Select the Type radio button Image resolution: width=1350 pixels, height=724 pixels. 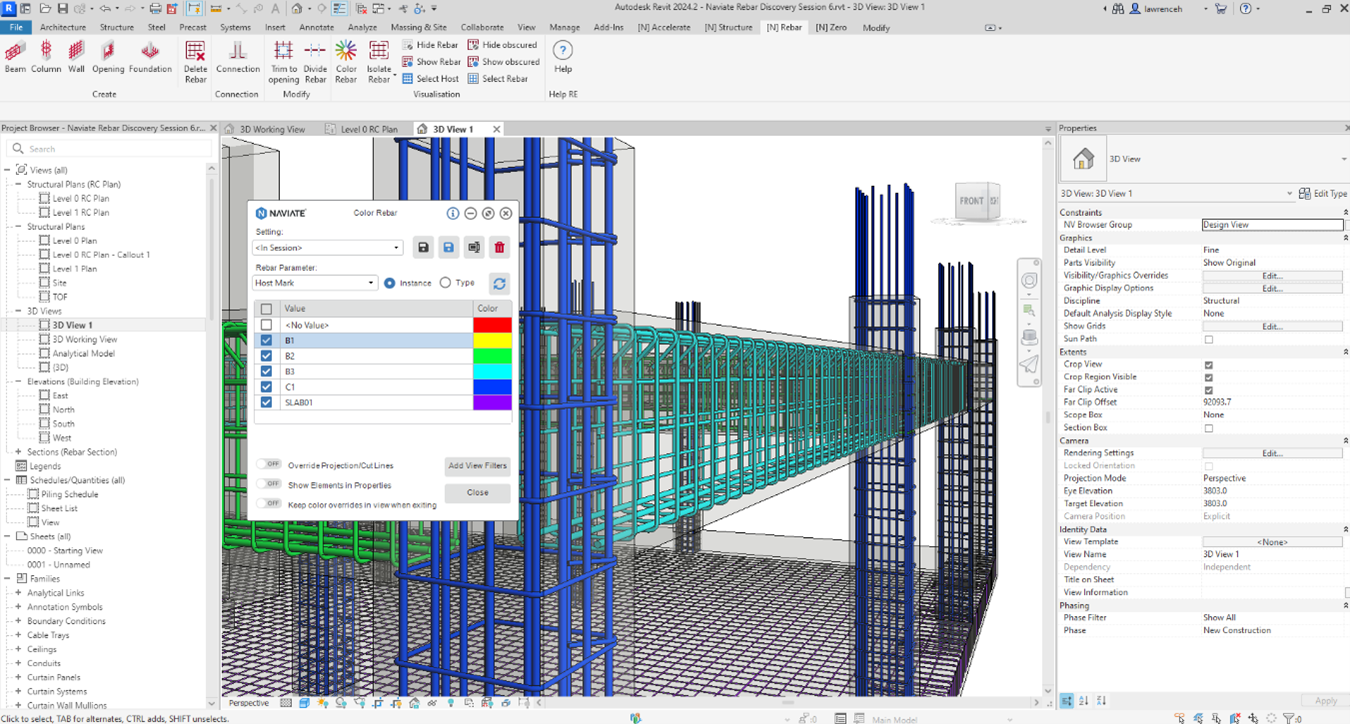coord(443,282)
